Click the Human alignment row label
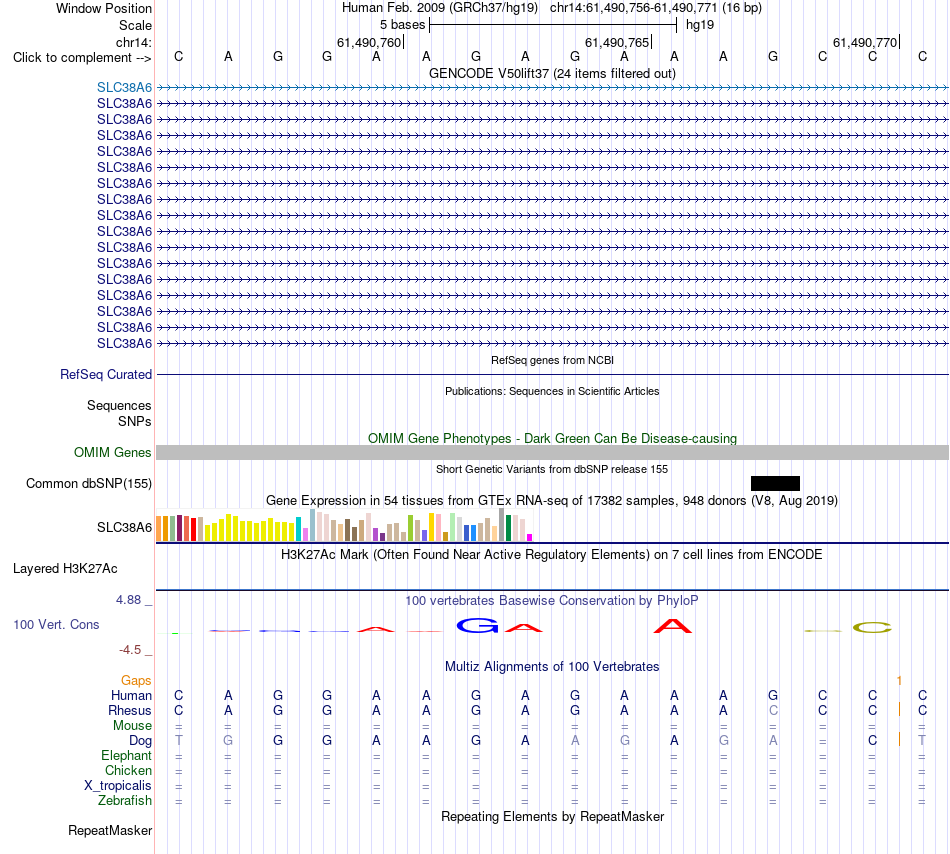Viewport: 950px width, 854px height. point(131,695)
